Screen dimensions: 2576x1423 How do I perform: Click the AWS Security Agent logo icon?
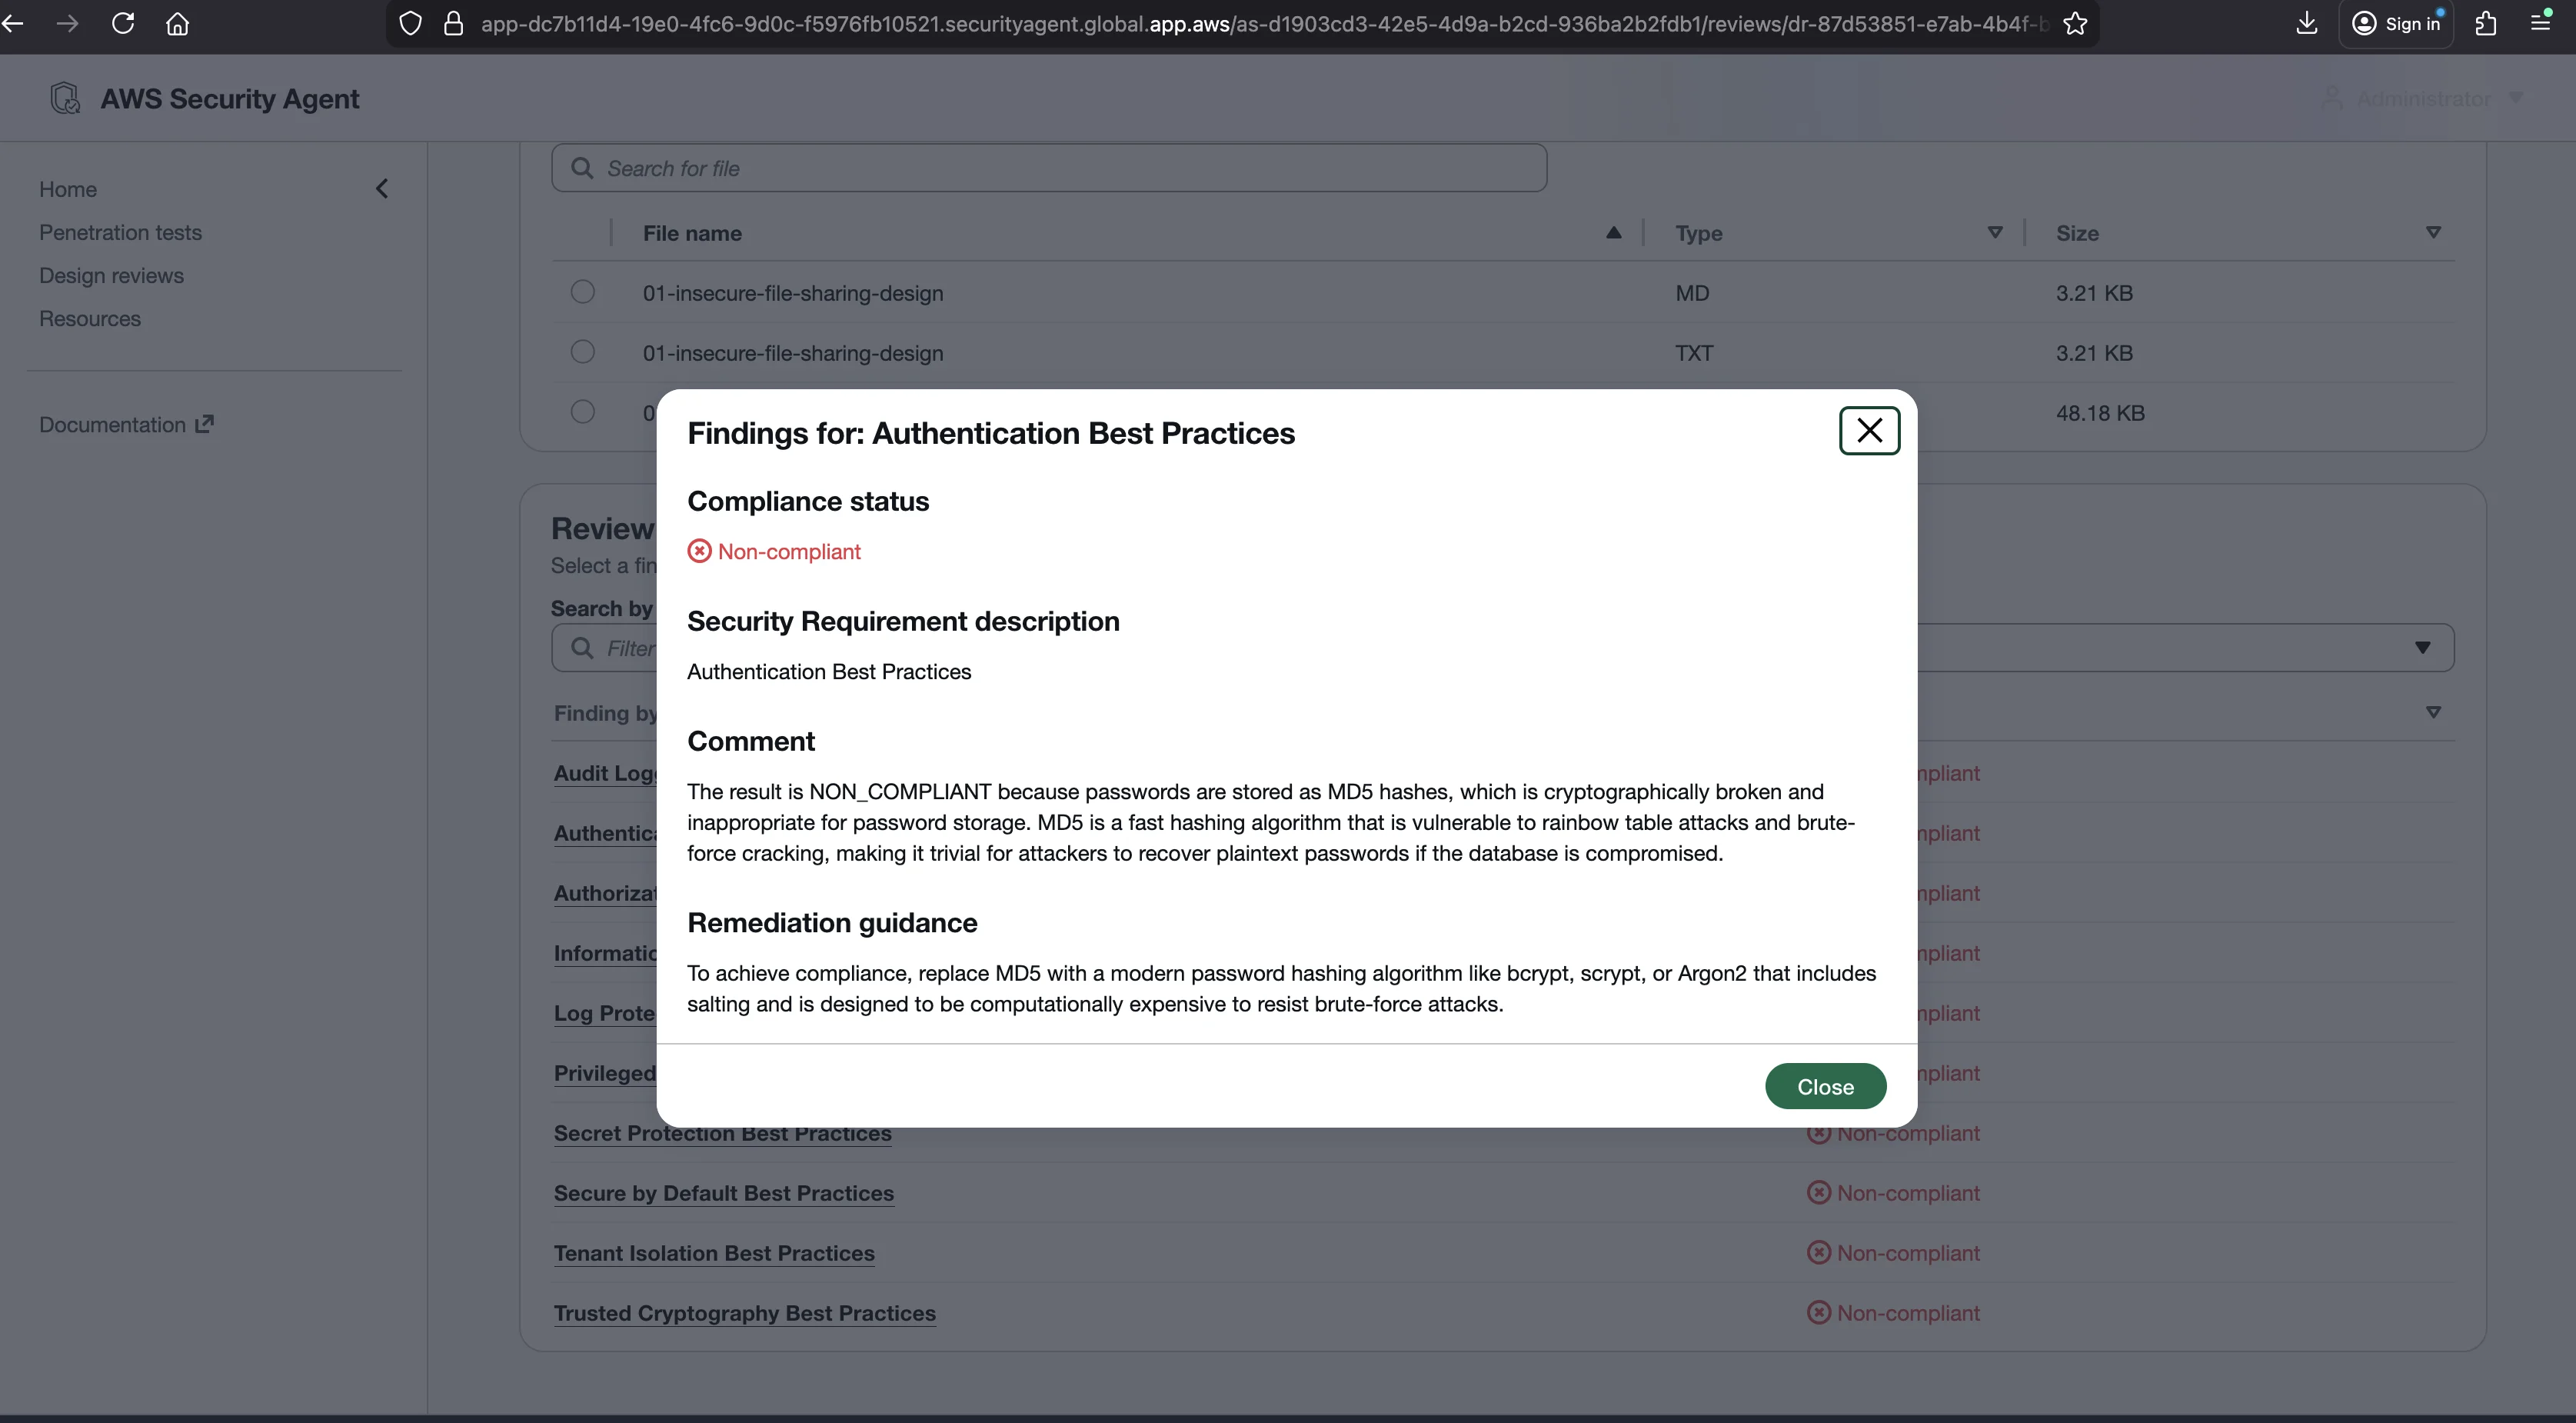click(x=65, y=98)
